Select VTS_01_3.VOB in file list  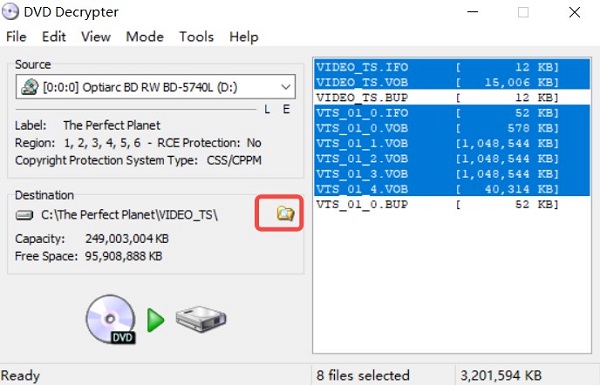[452, 174]
